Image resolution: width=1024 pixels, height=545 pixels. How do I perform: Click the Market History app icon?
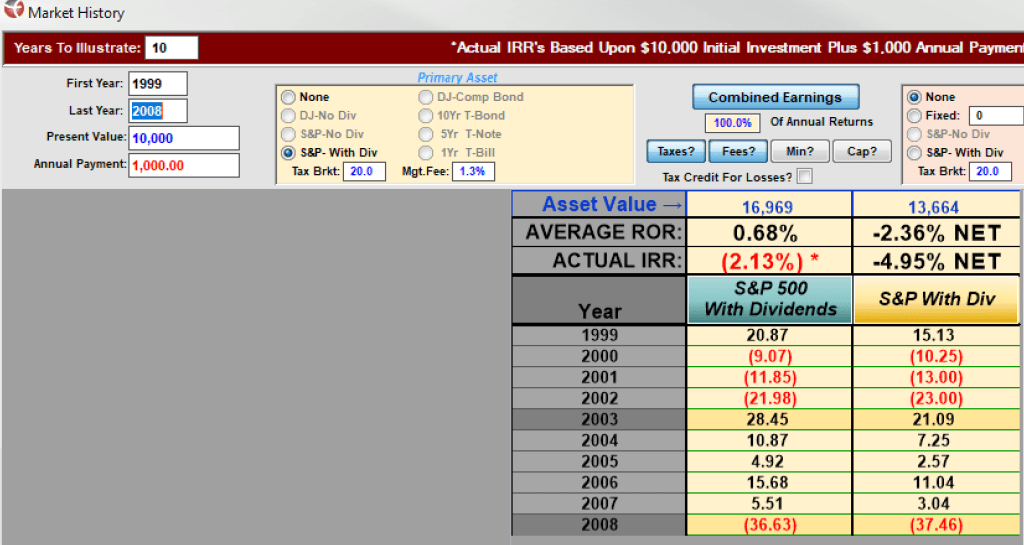click(x=14, y=10)
